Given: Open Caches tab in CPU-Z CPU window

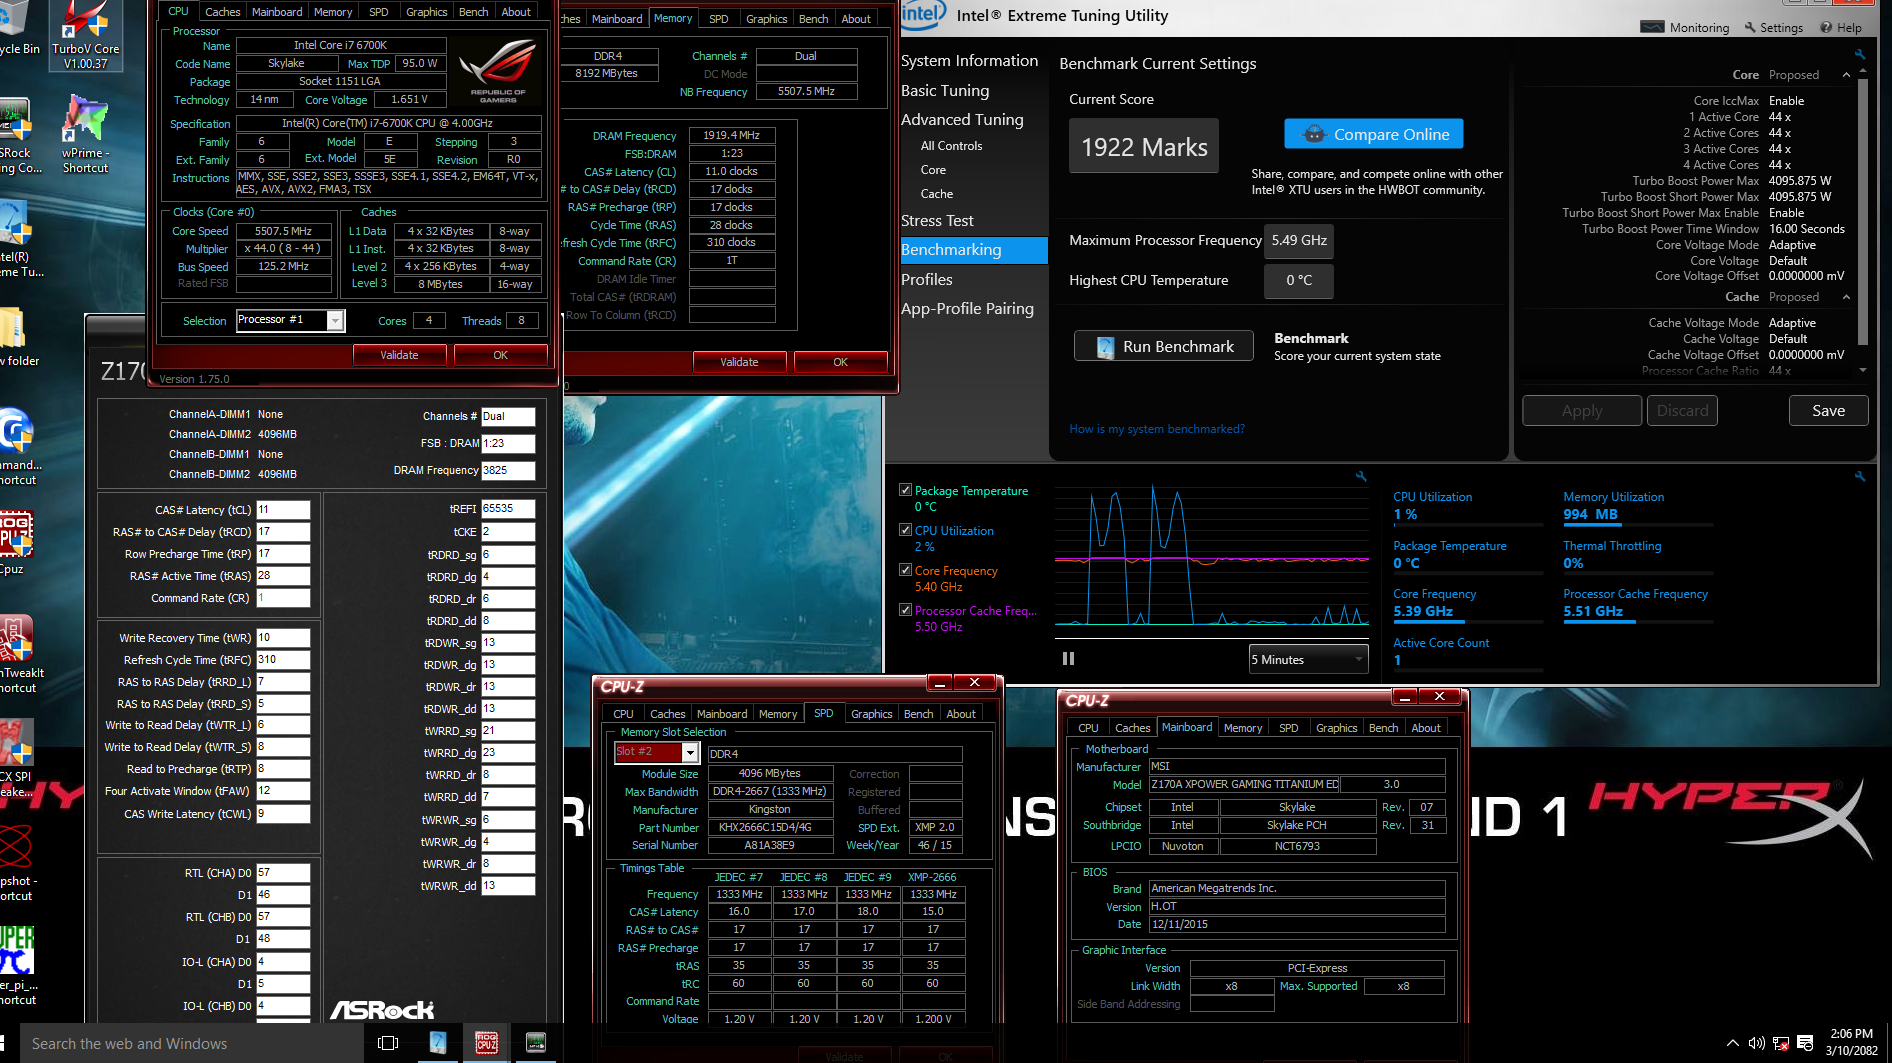Looking at the screenshot, I should click(222, 12).
